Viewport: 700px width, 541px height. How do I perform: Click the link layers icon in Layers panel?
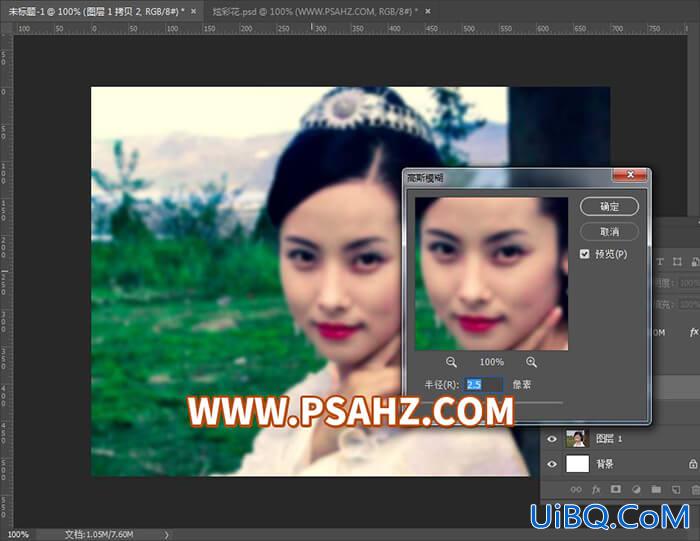[x=576, y=490]
